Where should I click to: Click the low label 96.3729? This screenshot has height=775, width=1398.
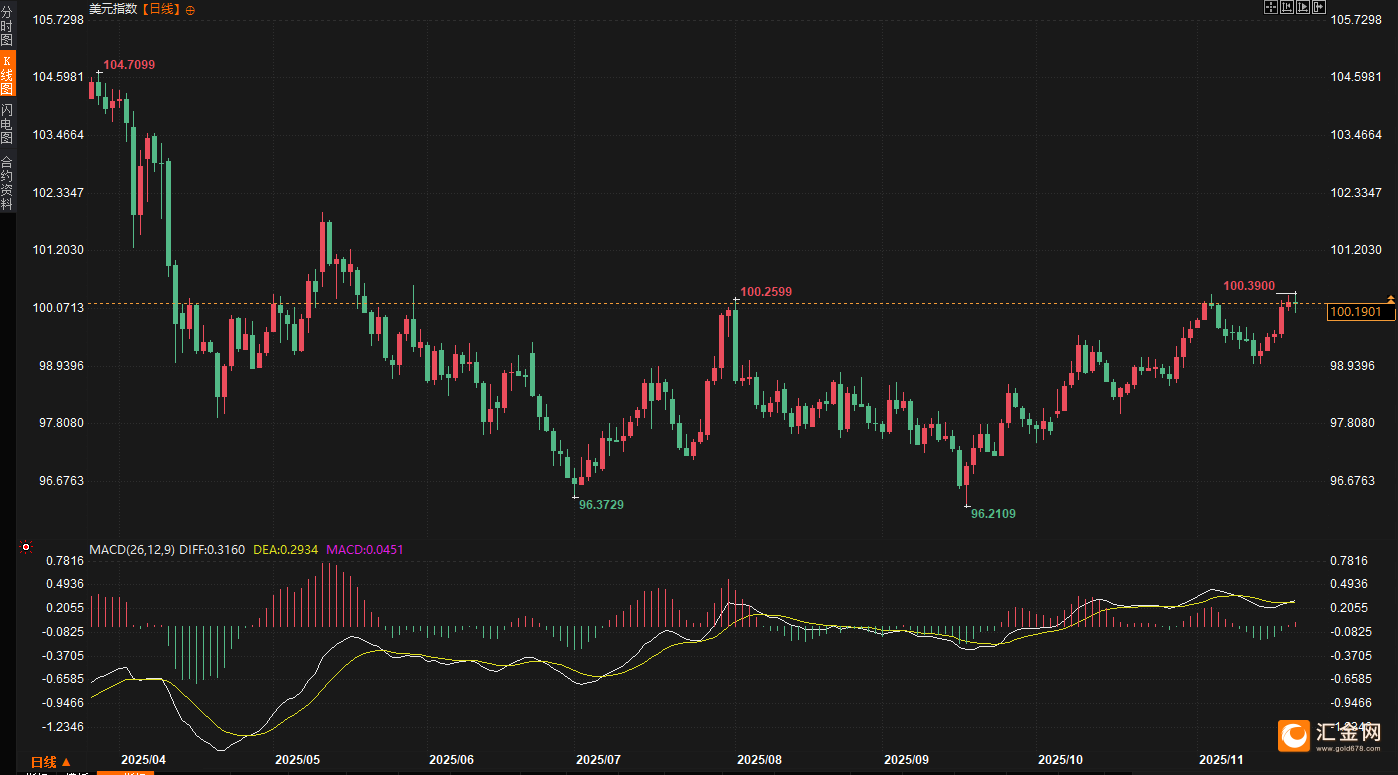tap(601, 505)
